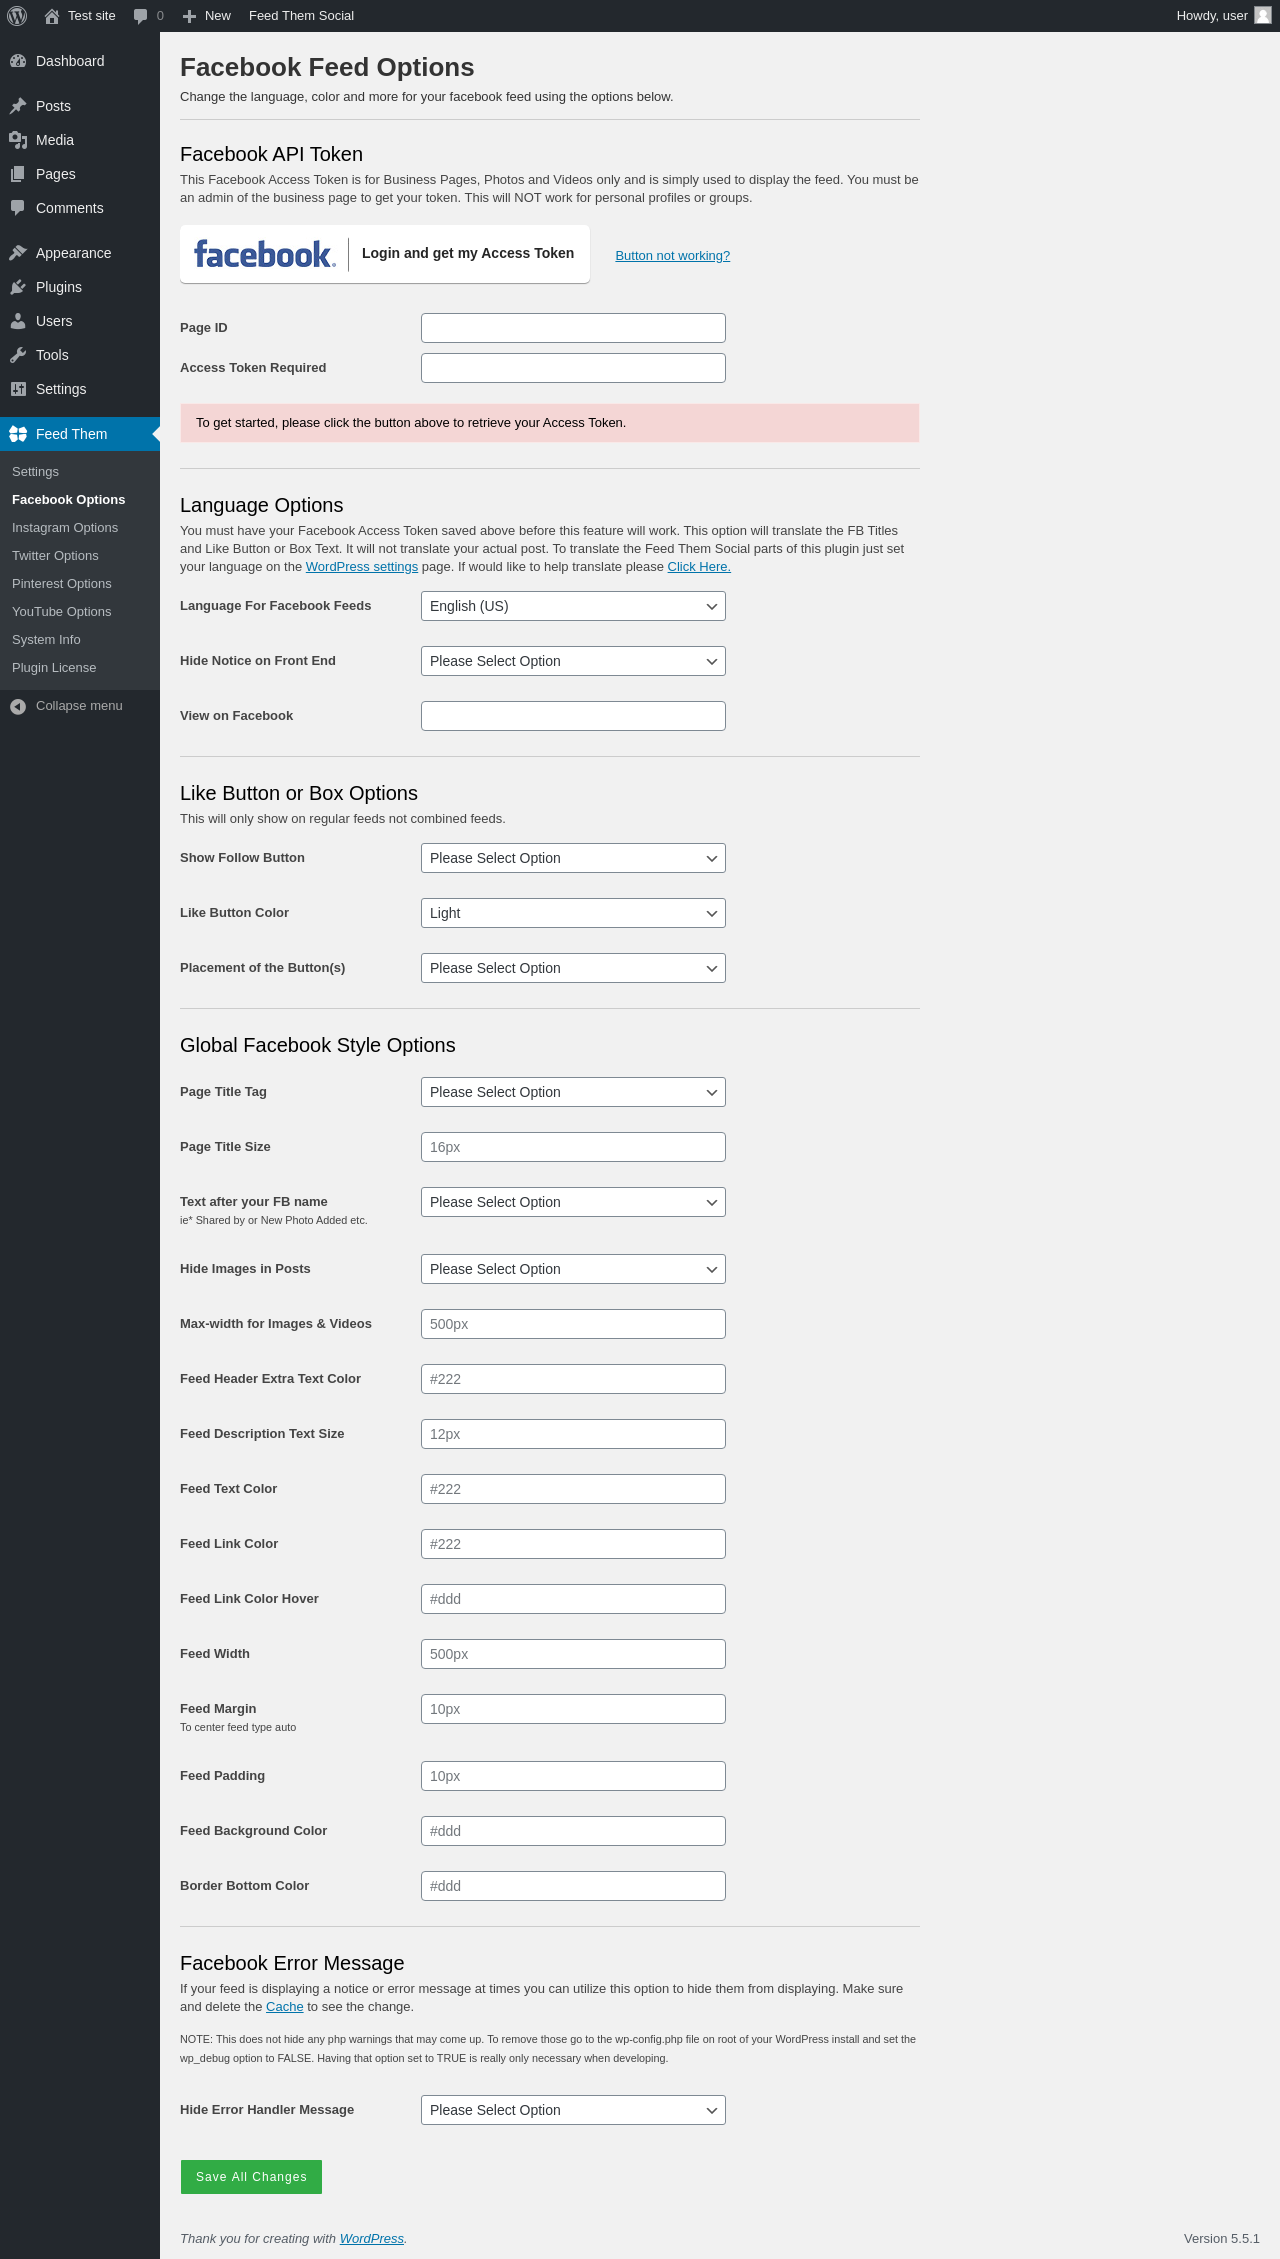This screenshot has height=2259, width=1280.
Task: Click the Users person icon
Action: 18,321
